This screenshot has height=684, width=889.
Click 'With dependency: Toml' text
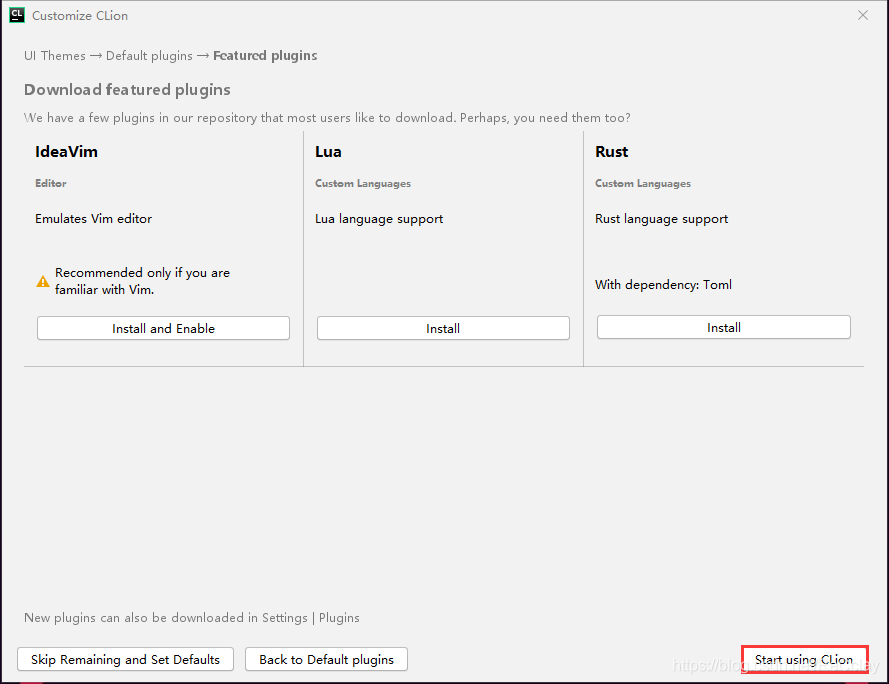pyautogui.click(x=663, y=285)
